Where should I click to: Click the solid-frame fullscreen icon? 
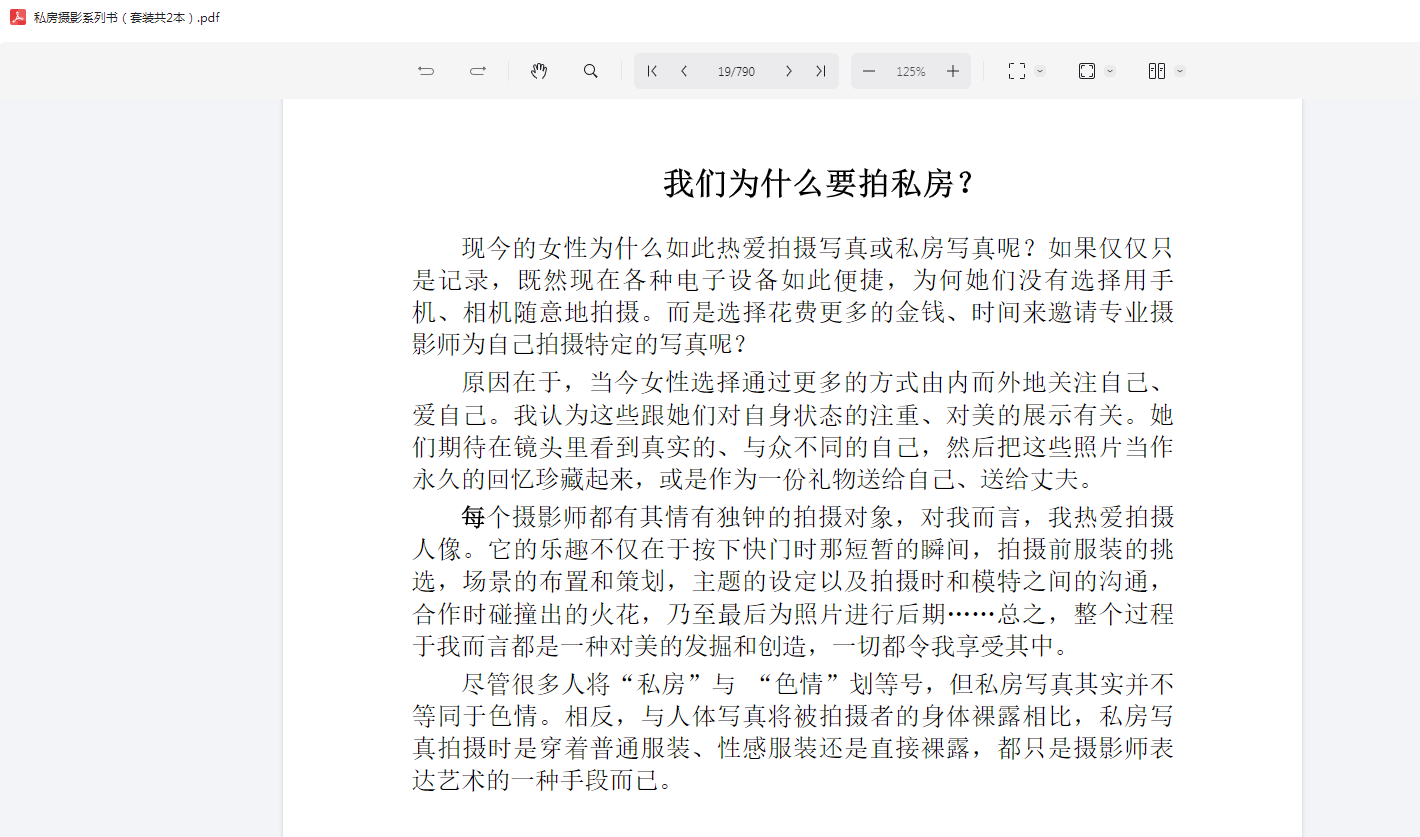pyautogui.click(x=1087, y=71)
